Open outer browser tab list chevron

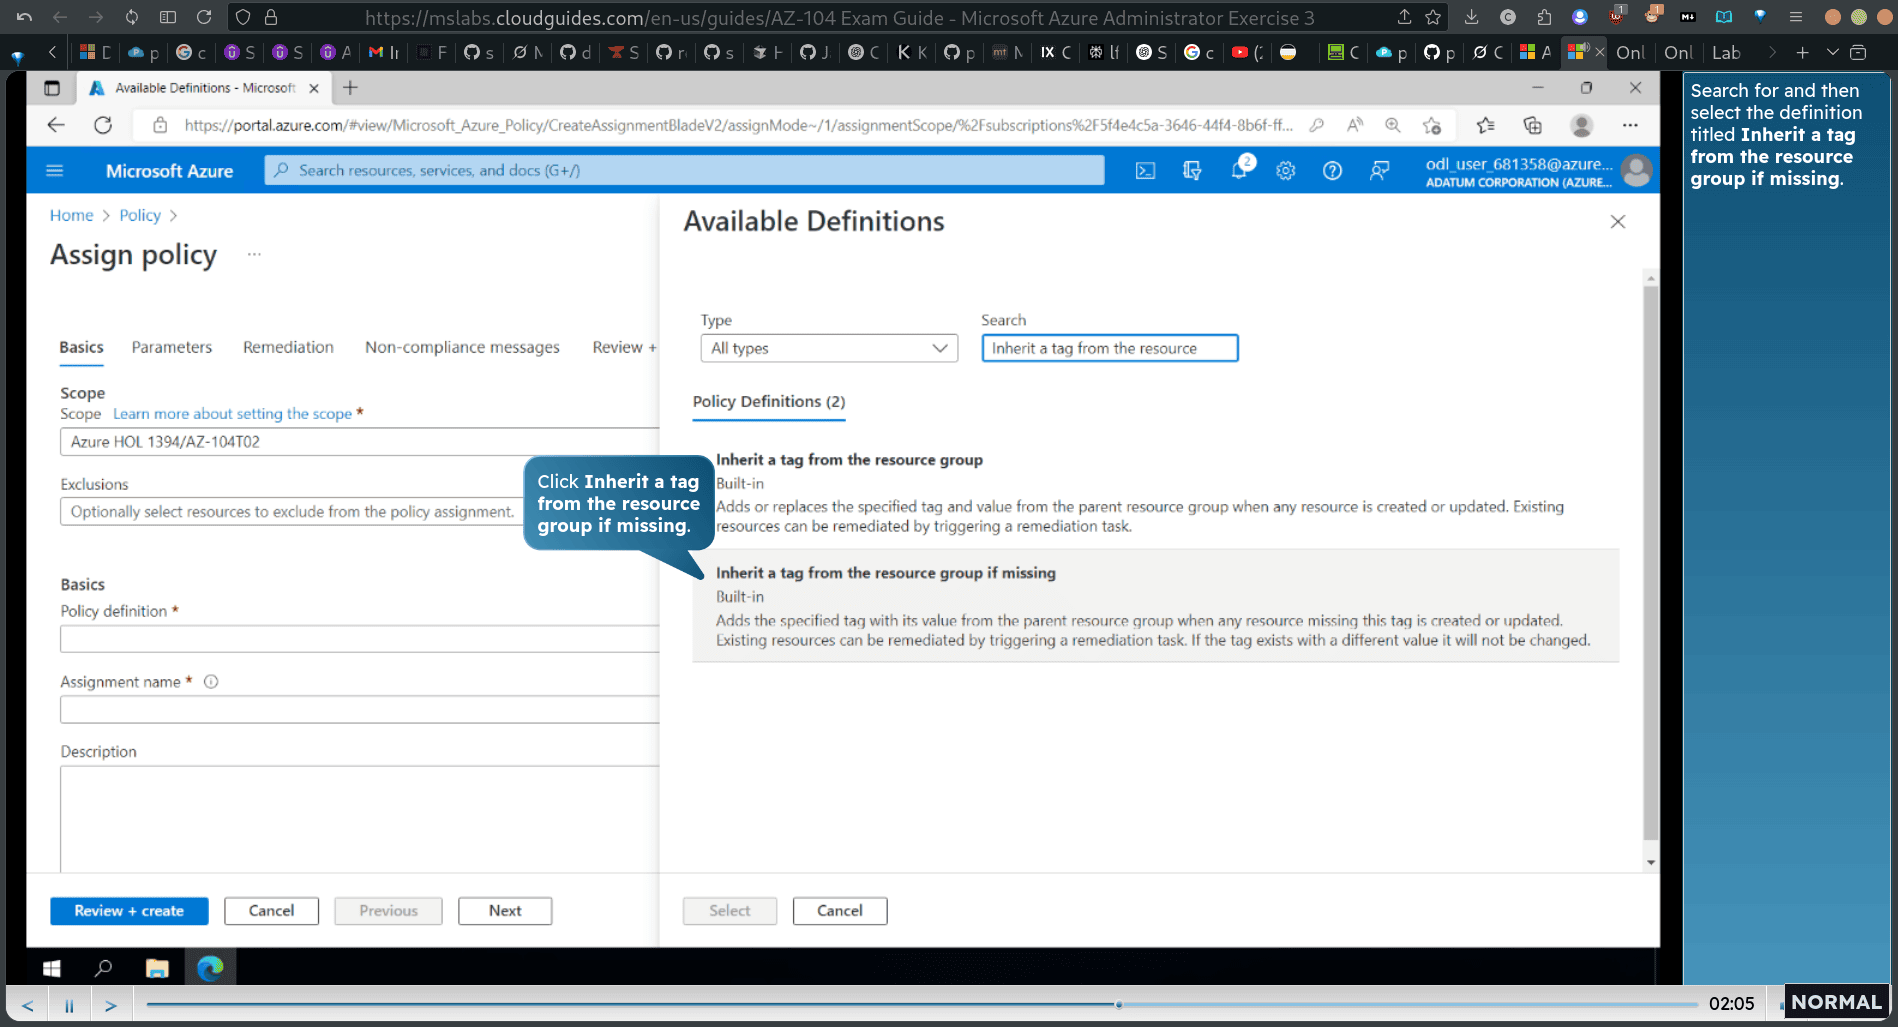coord(1832,52)
